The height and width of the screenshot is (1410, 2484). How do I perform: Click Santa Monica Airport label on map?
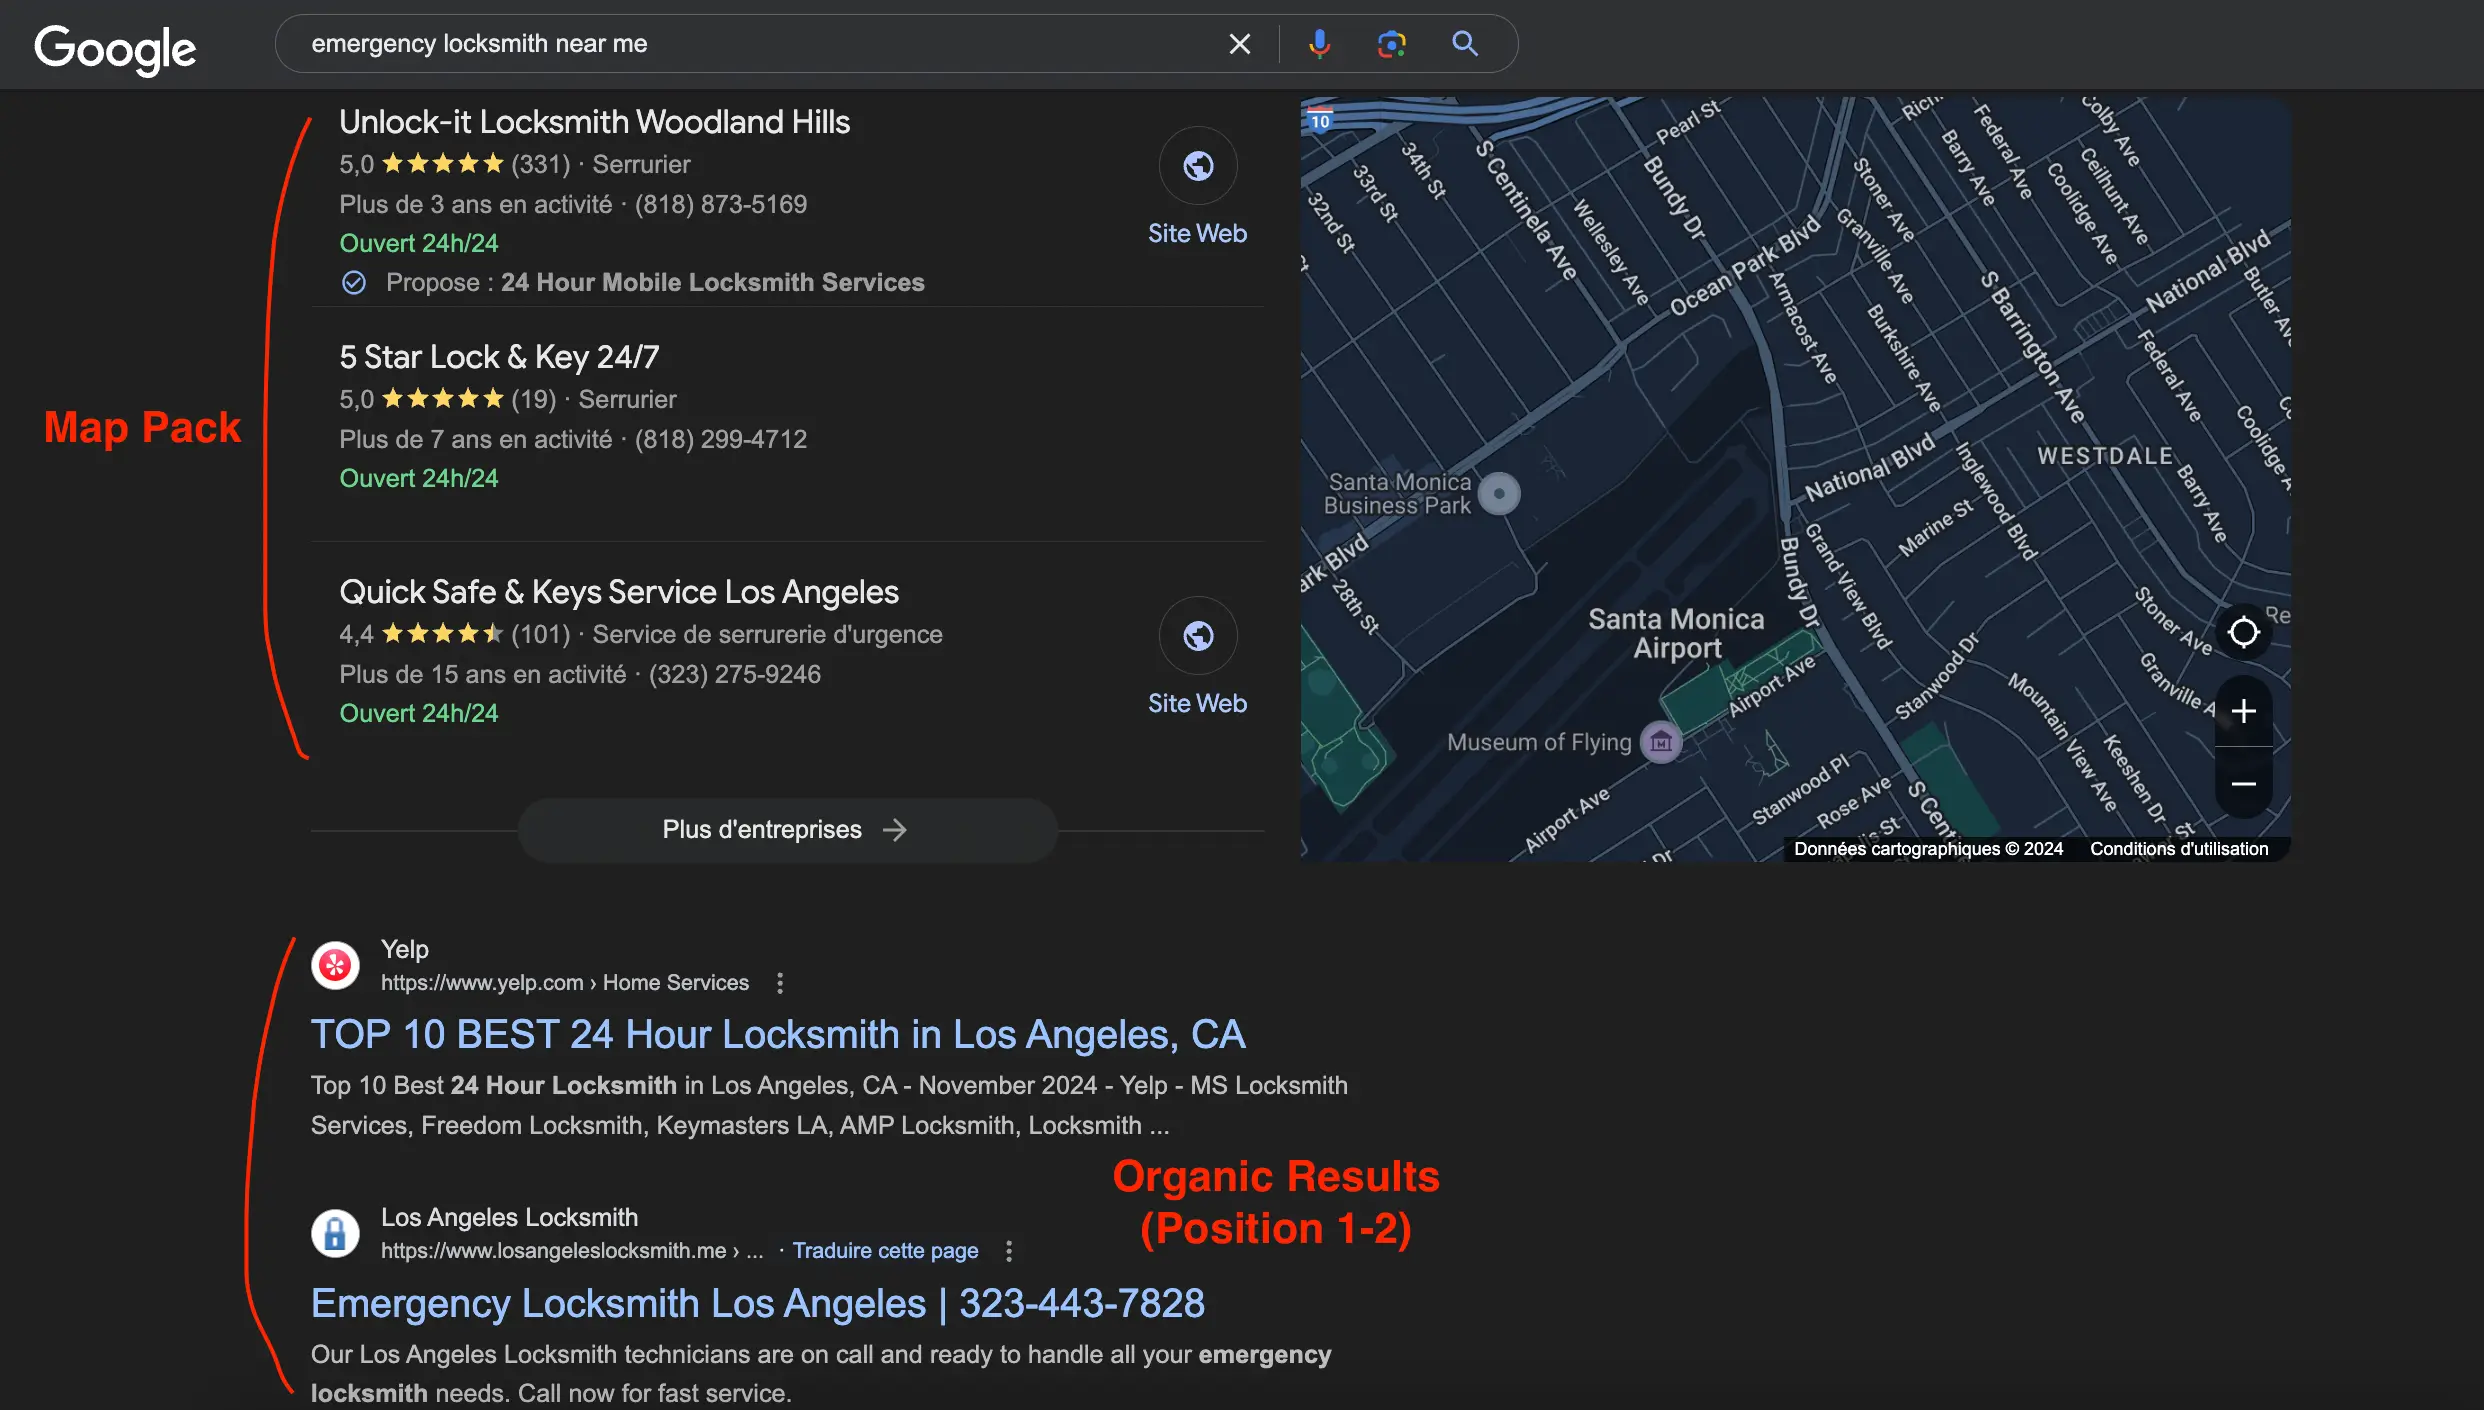point(1677,634)
